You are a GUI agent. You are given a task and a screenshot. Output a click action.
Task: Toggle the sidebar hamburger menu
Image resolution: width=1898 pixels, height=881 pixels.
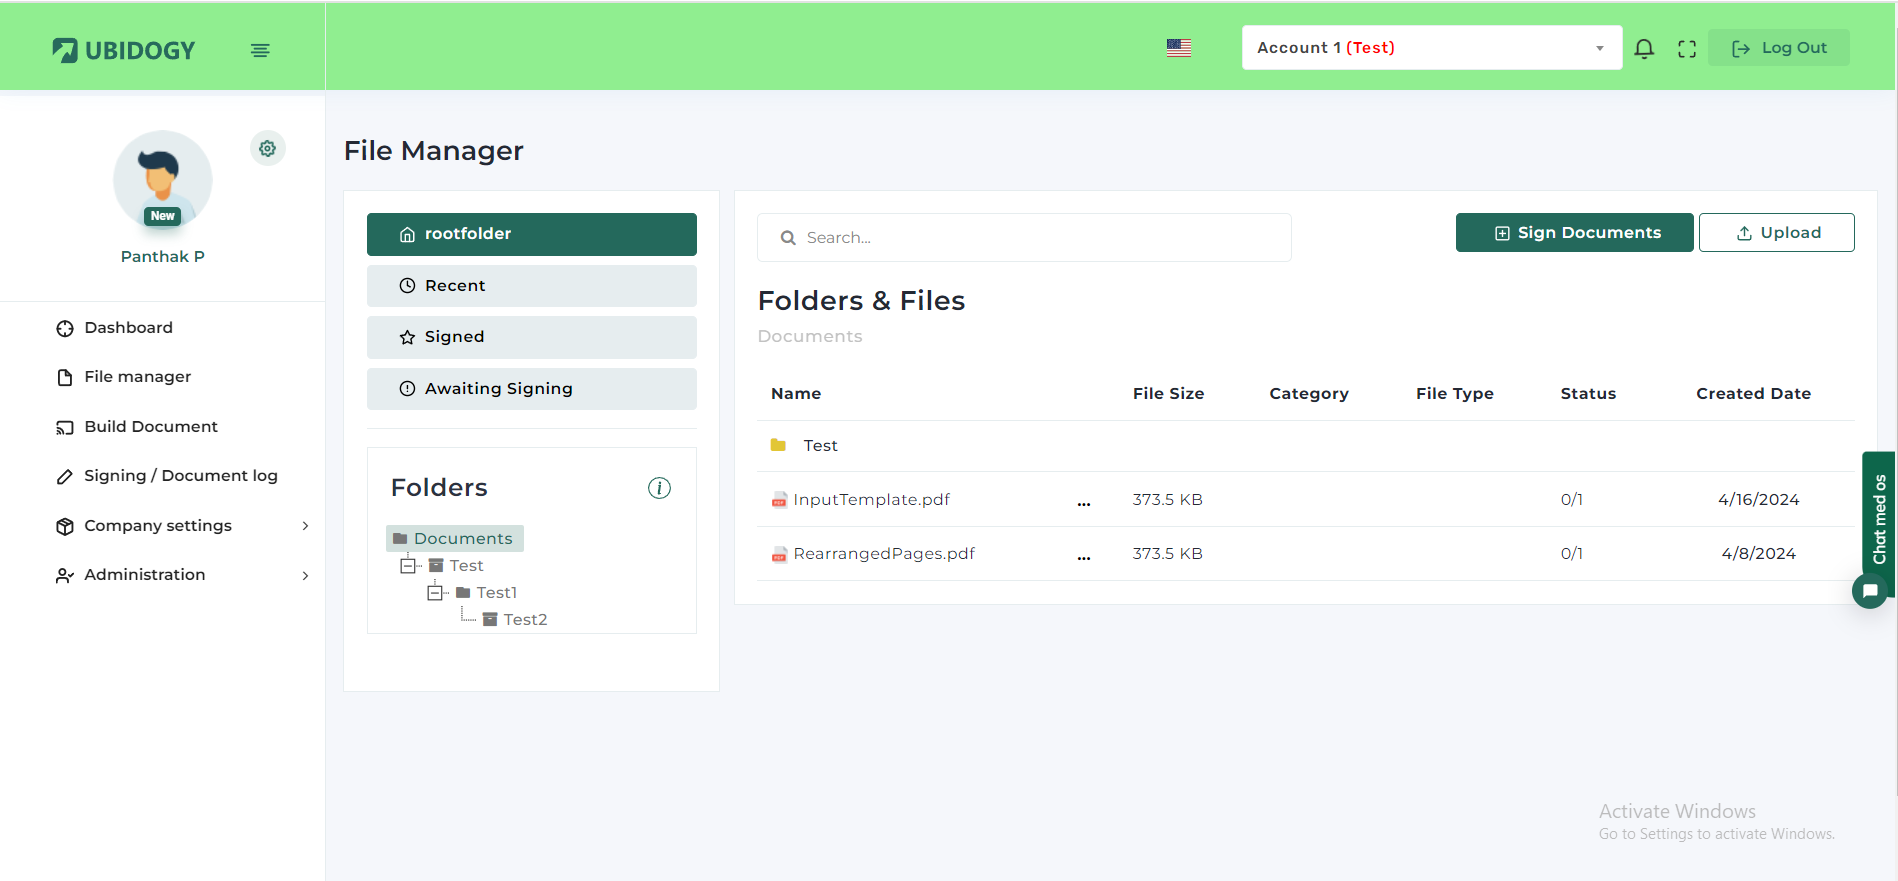point(260,50)
